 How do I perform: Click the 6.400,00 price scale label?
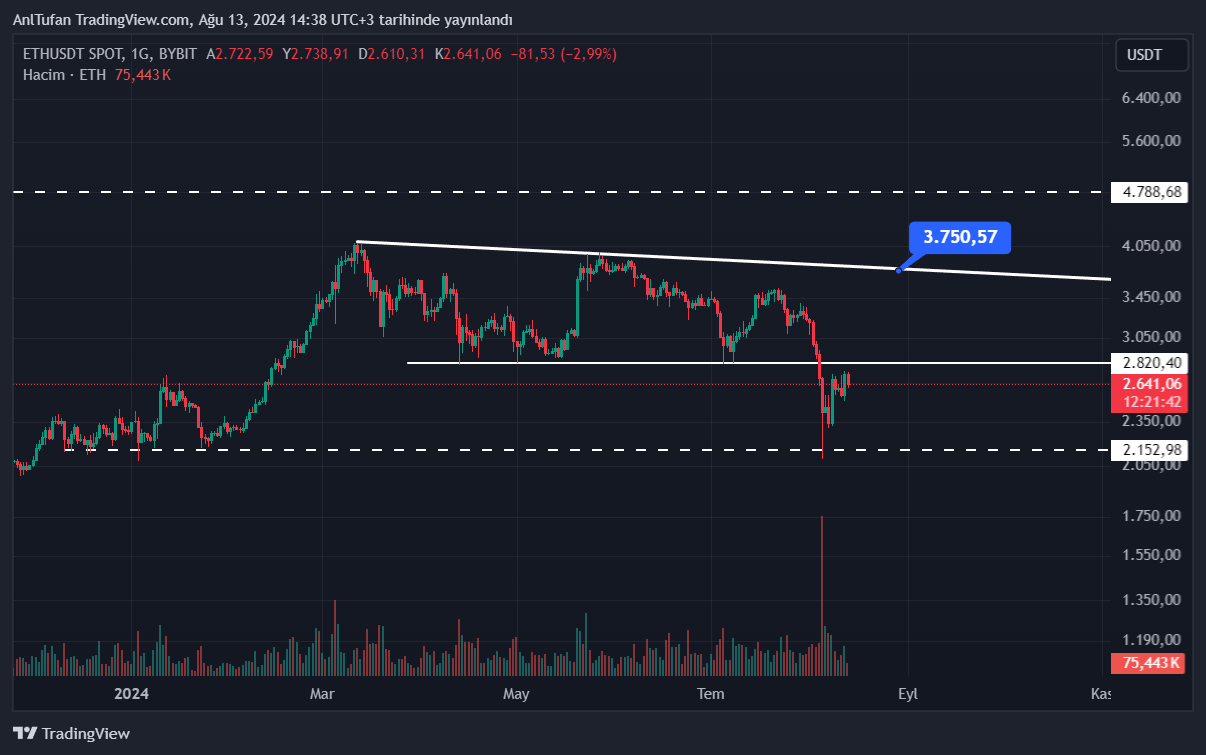(x=1152, y=98)
